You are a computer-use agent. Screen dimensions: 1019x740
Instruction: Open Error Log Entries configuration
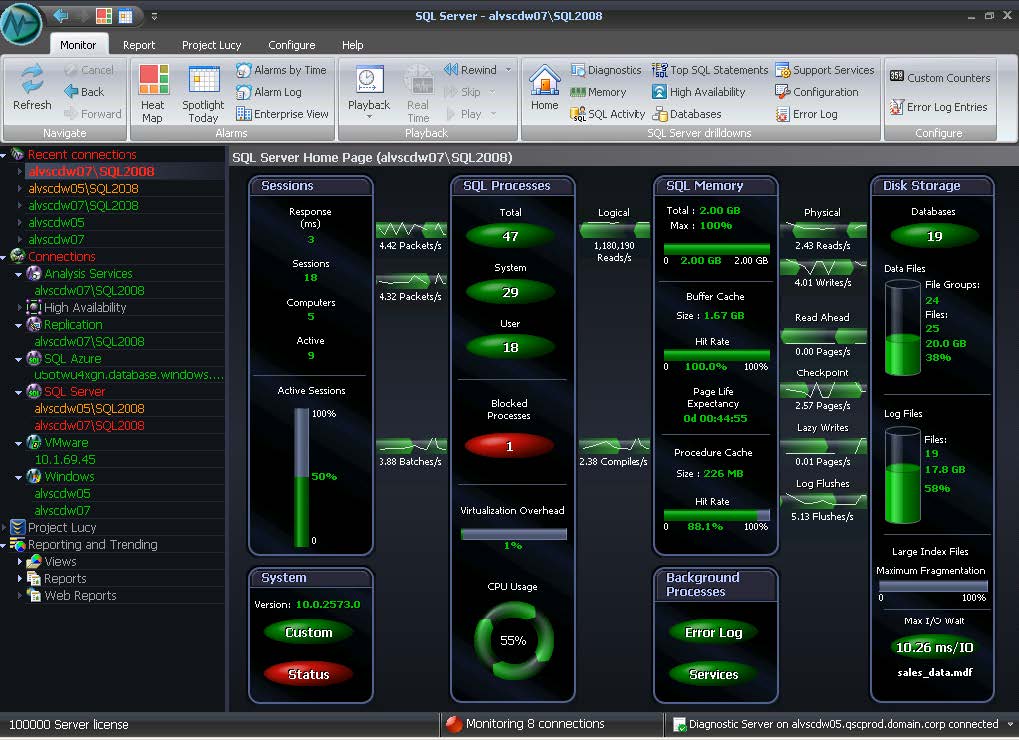938,107
